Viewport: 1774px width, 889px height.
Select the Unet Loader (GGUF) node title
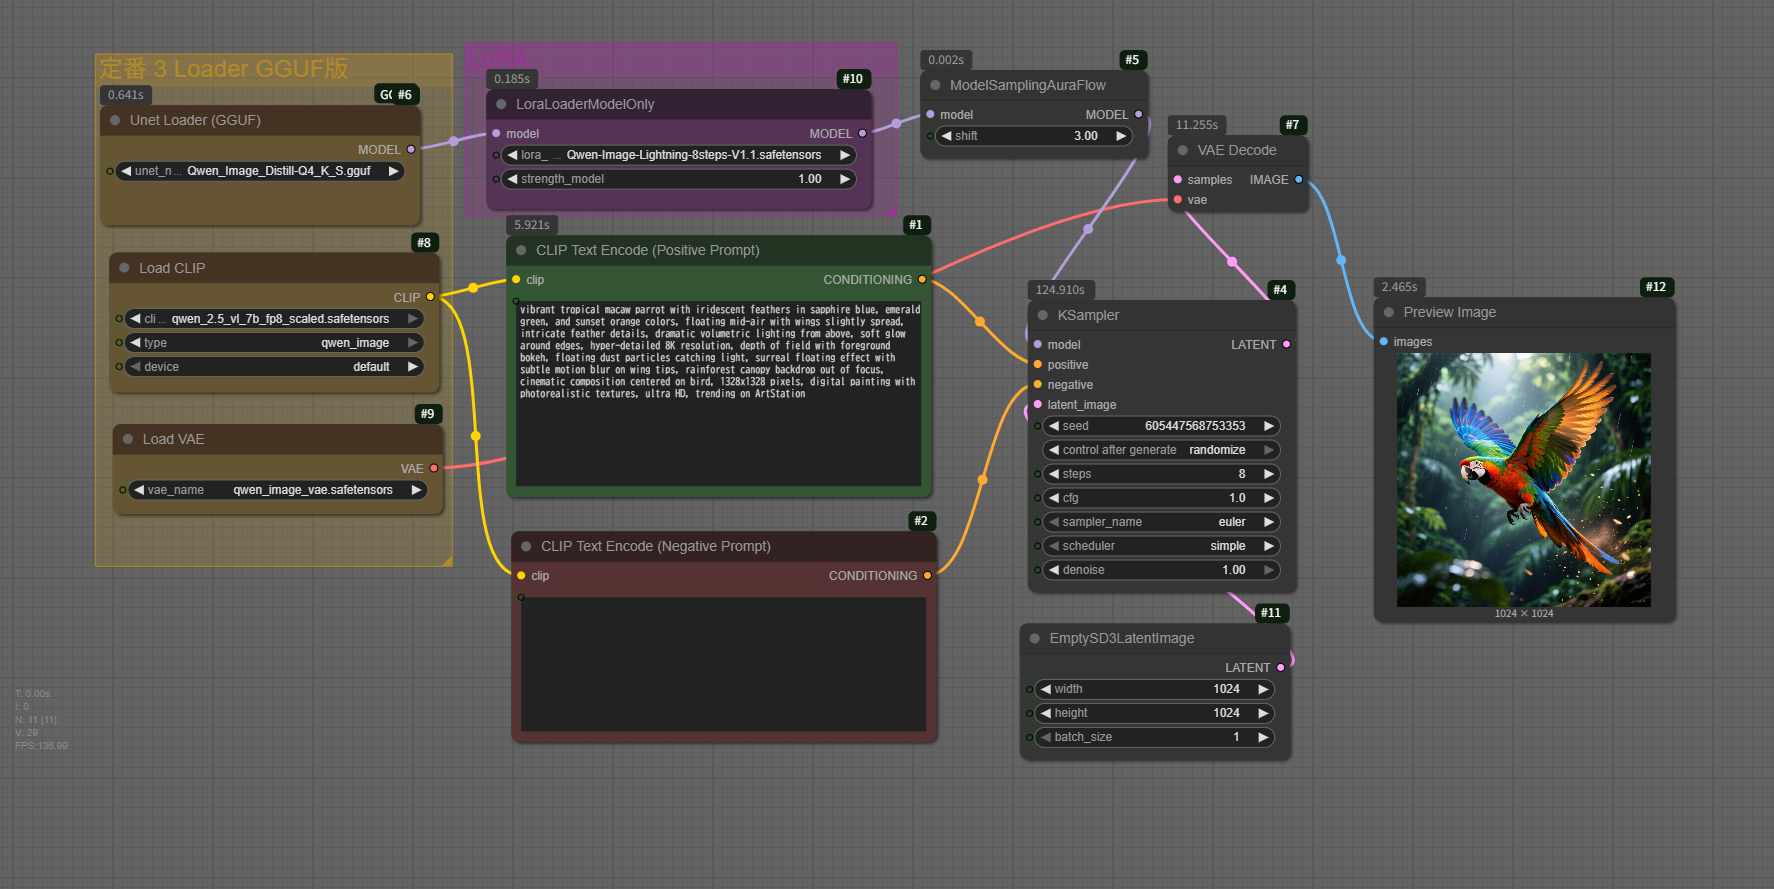coord(195,120)
